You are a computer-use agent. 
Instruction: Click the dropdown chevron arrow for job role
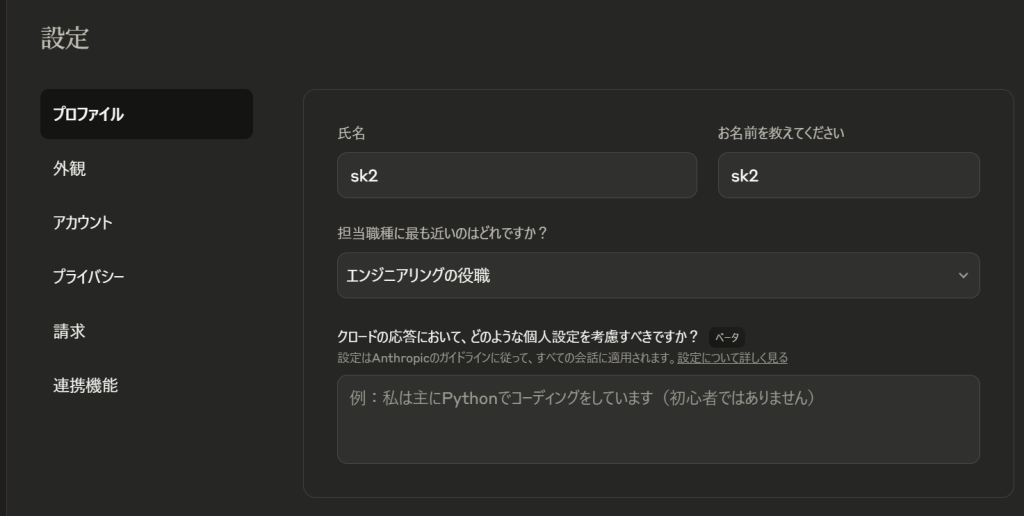click(x=963, y=276)
